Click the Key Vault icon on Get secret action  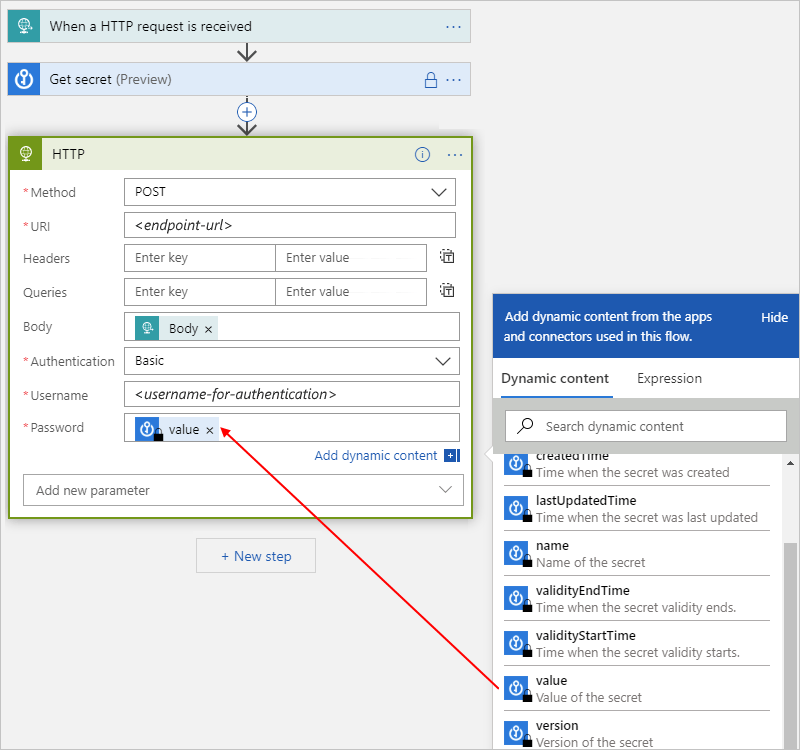[23, 79]
